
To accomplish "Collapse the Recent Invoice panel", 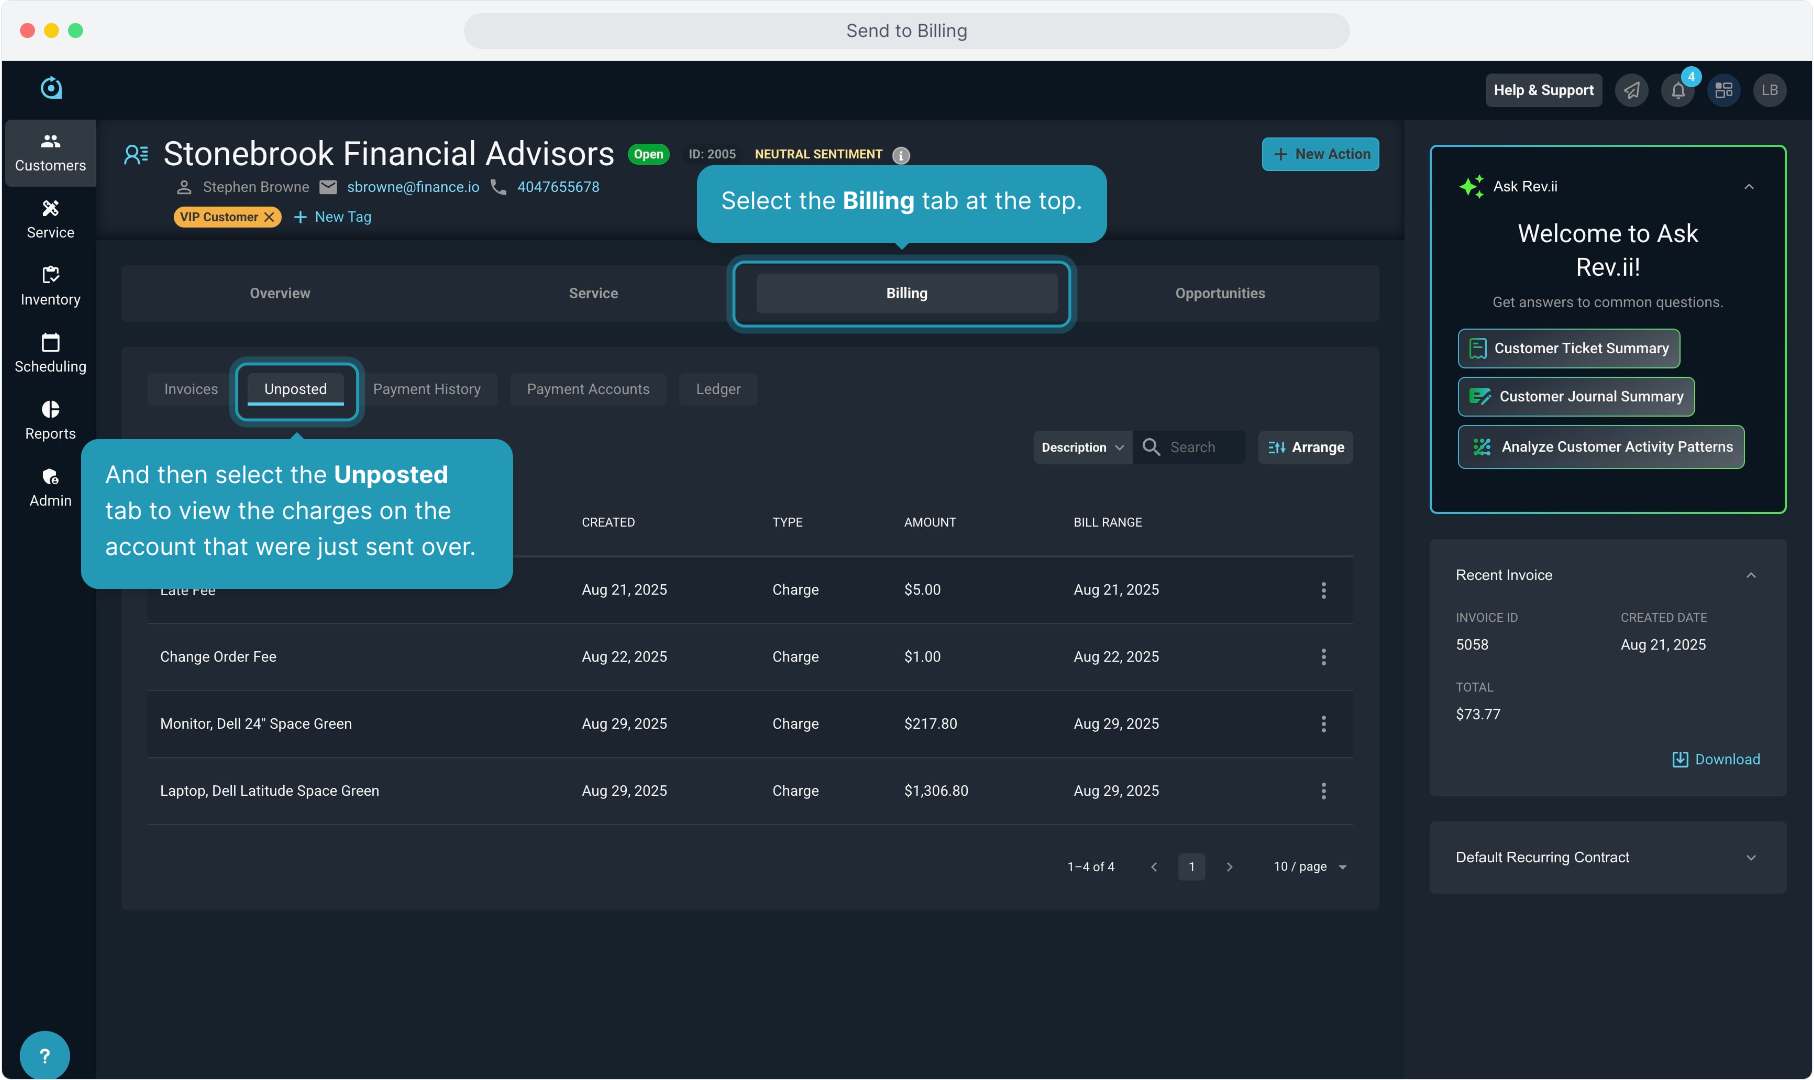I will [1751, 575].
